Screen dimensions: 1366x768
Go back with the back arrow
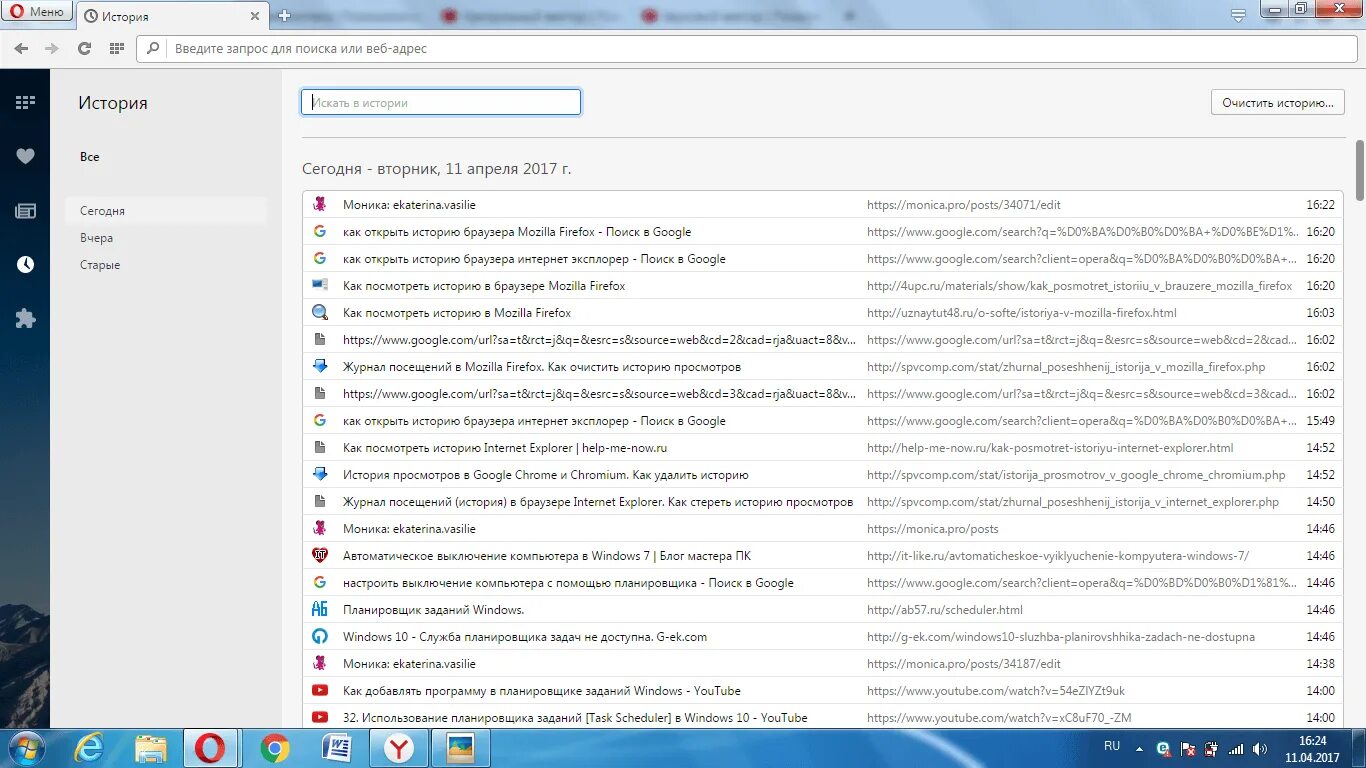(21, 48)
